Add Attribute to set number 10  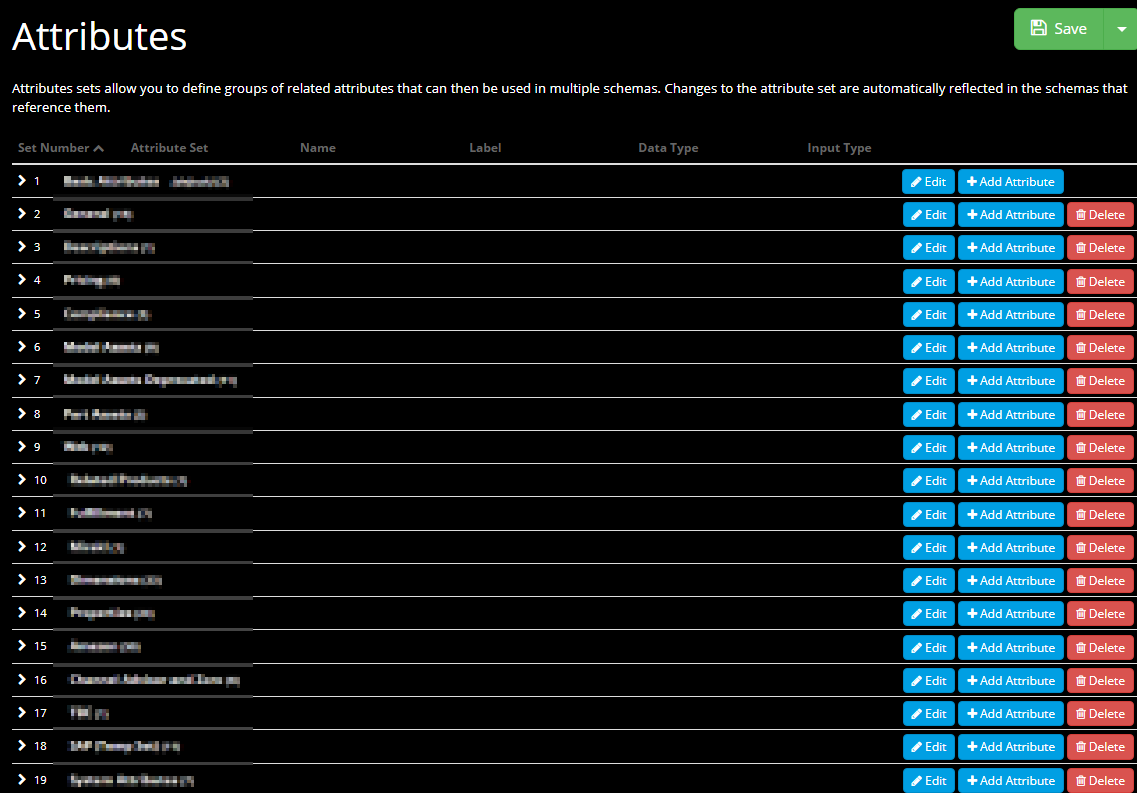pos(1010,481)
